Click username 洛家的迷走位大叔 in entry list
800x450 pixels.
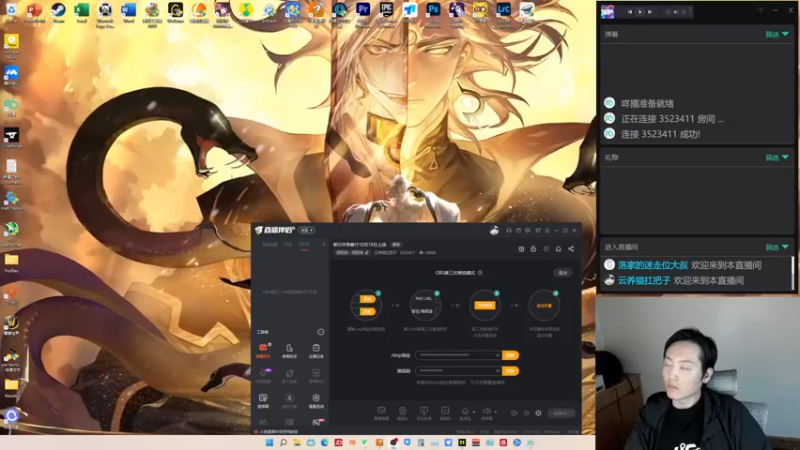click(653, 265)
